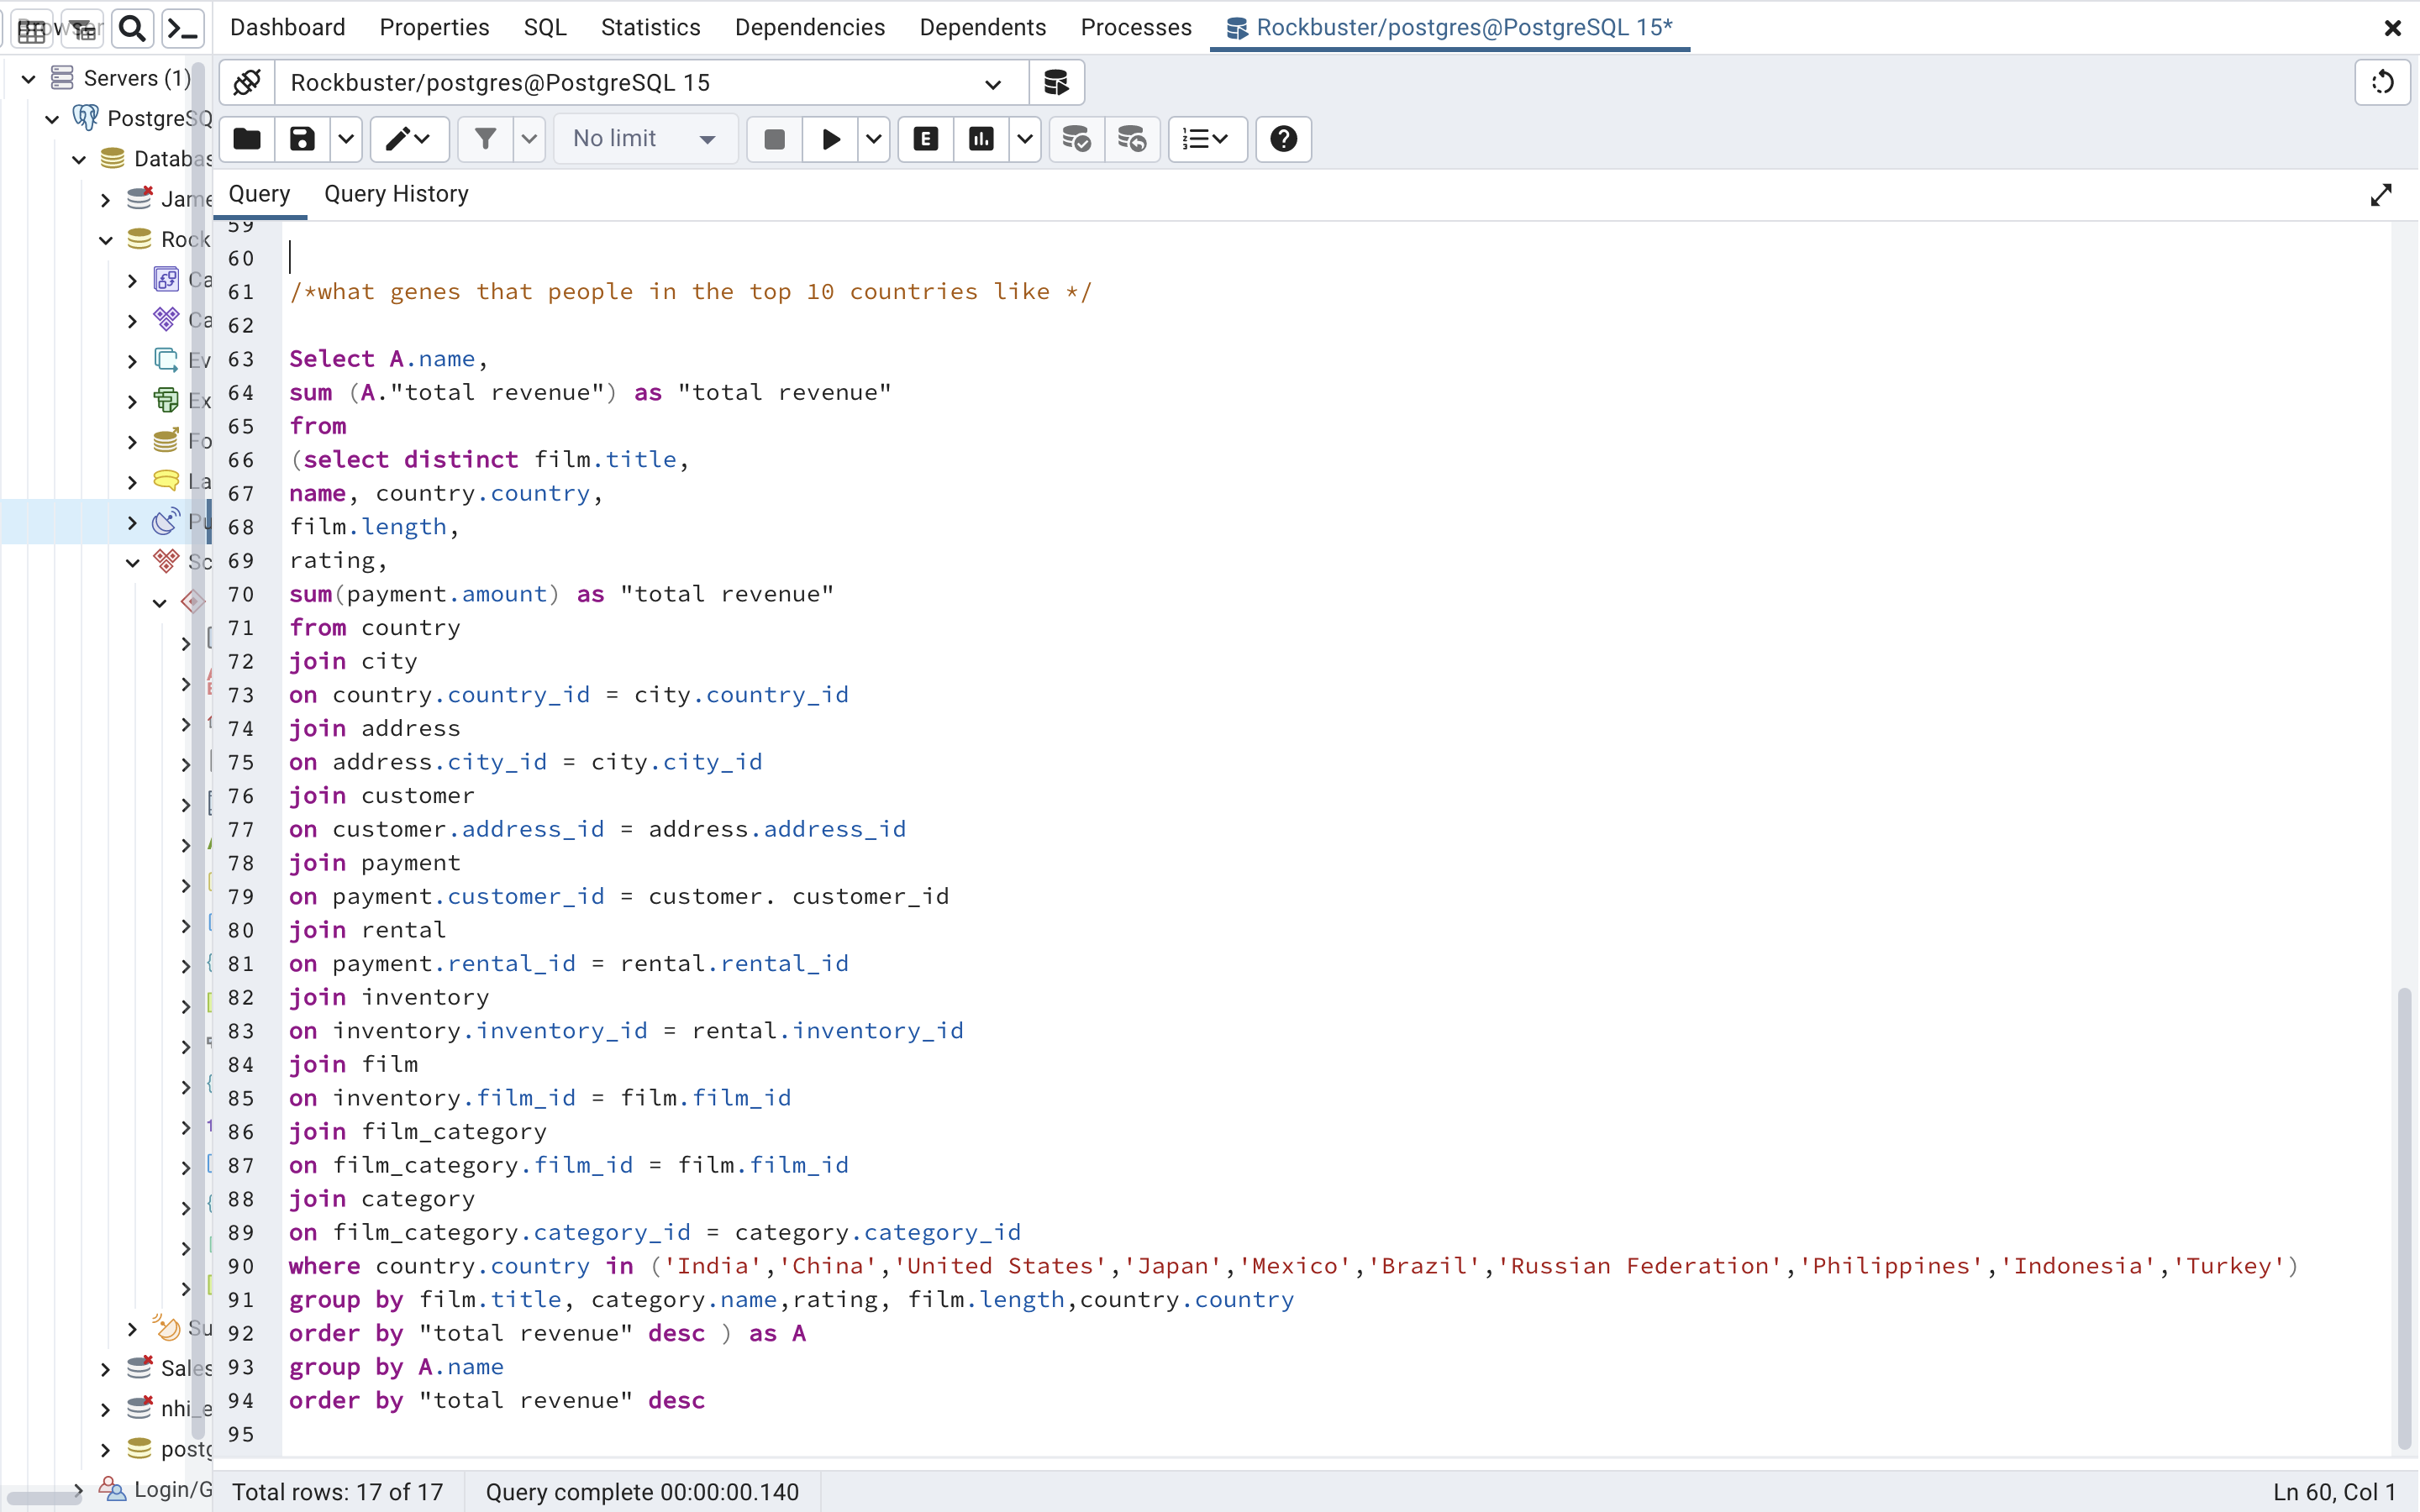Open the Dependencies tab
Screen dimensions: 2420x1512
pyautogui.click(x=810, y=27)
